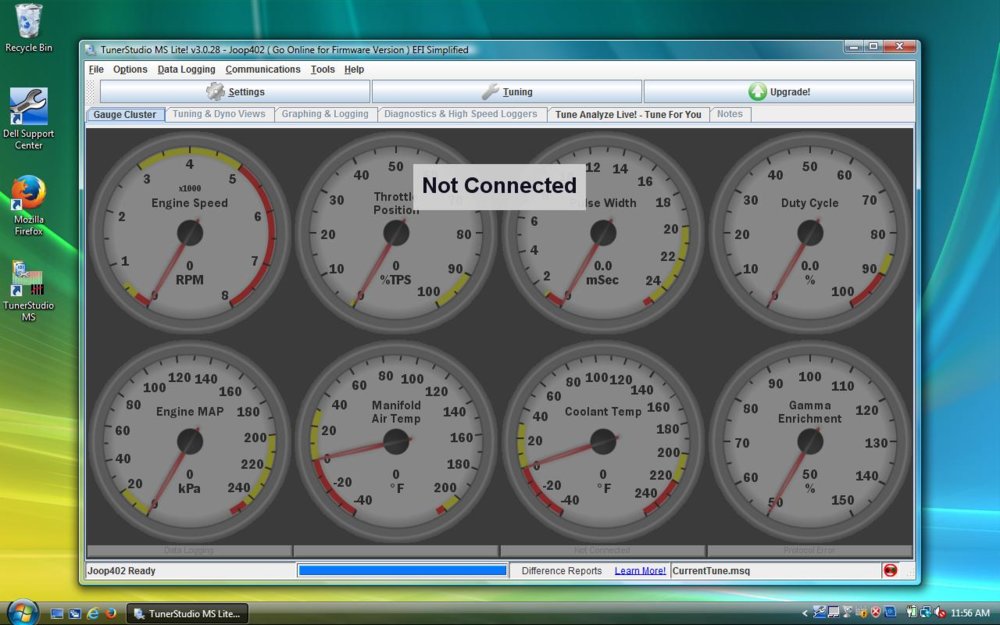This screenshot has height=625, width=1000.
Task: Open the Recycle Bin desktop icon
Action: coord(29,22)
